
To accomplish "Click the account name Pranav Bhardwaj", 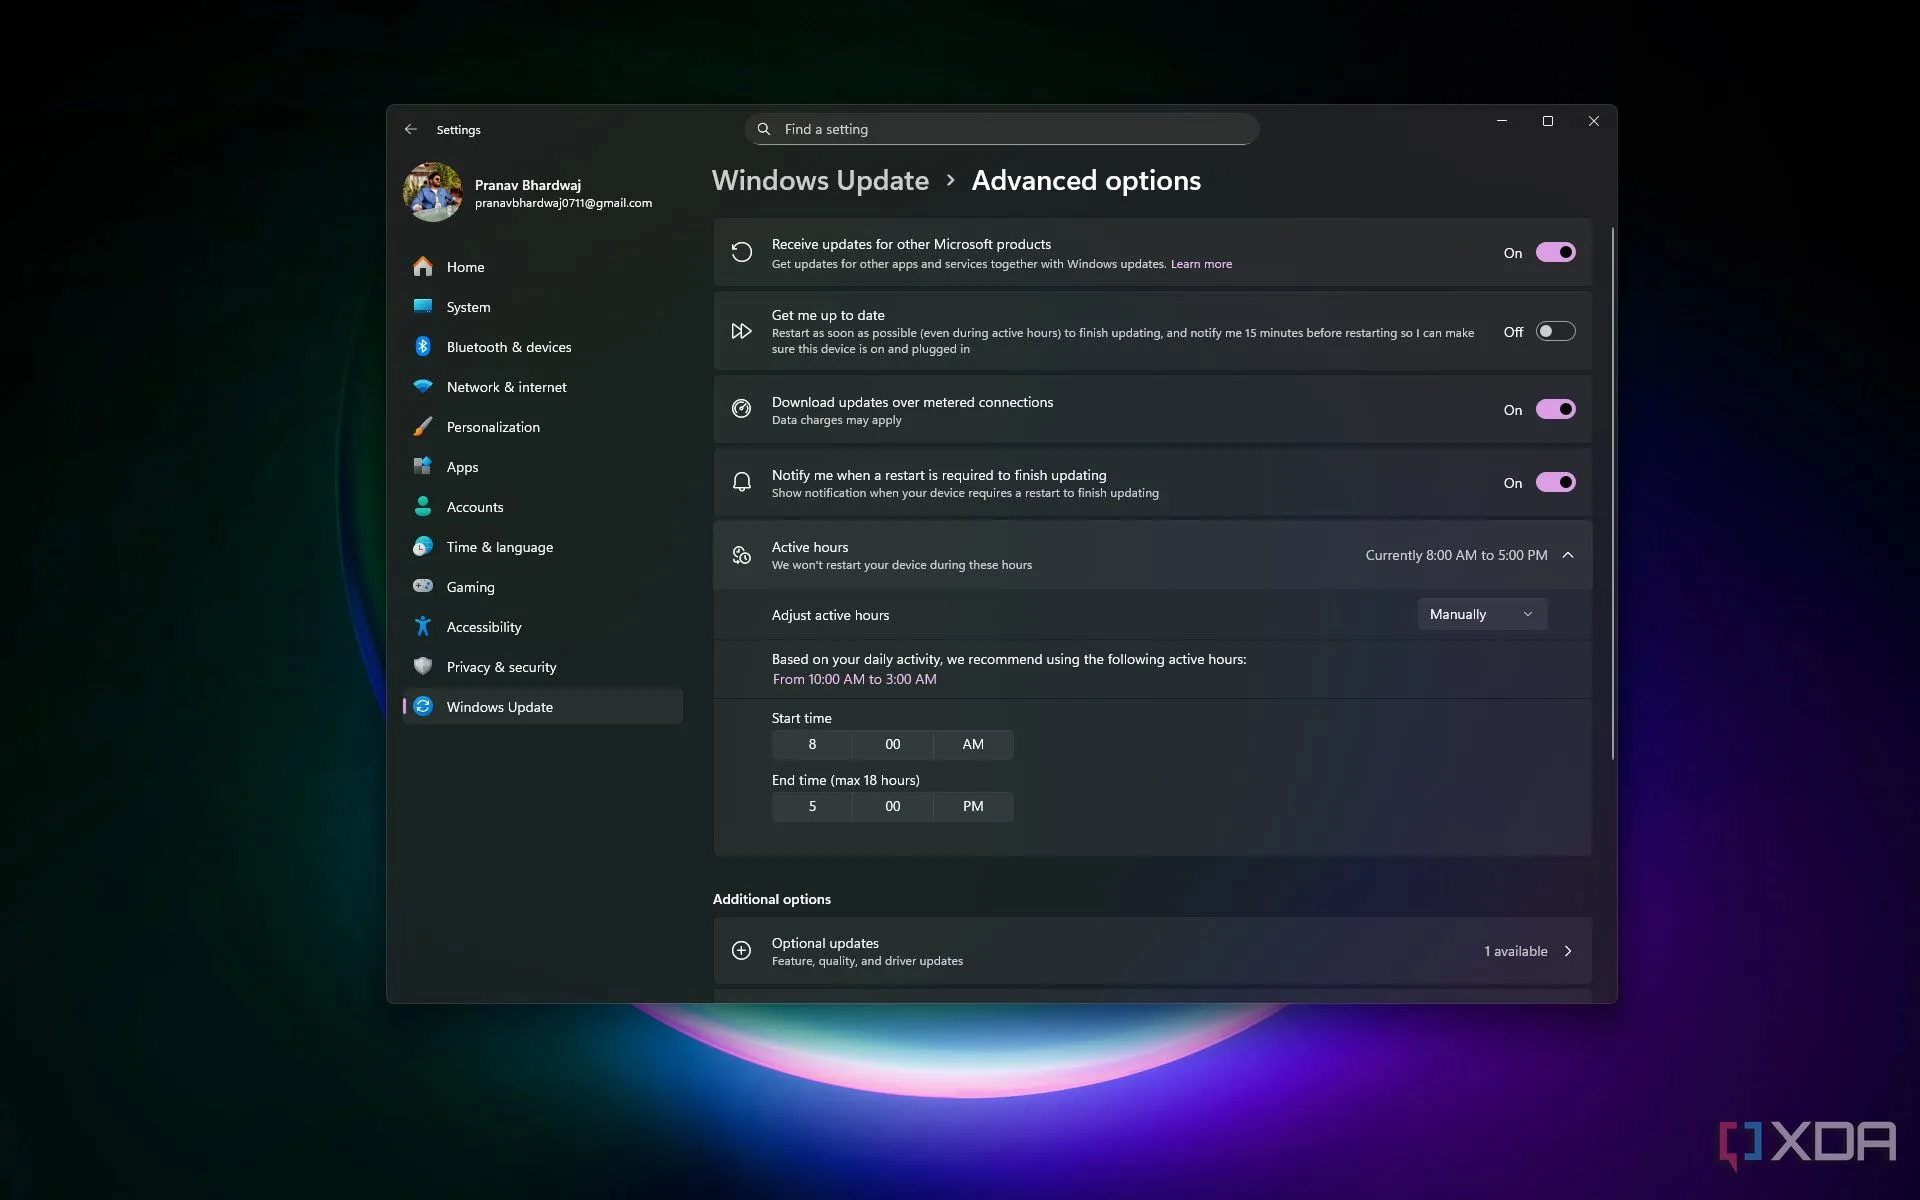I will [527, 185].
